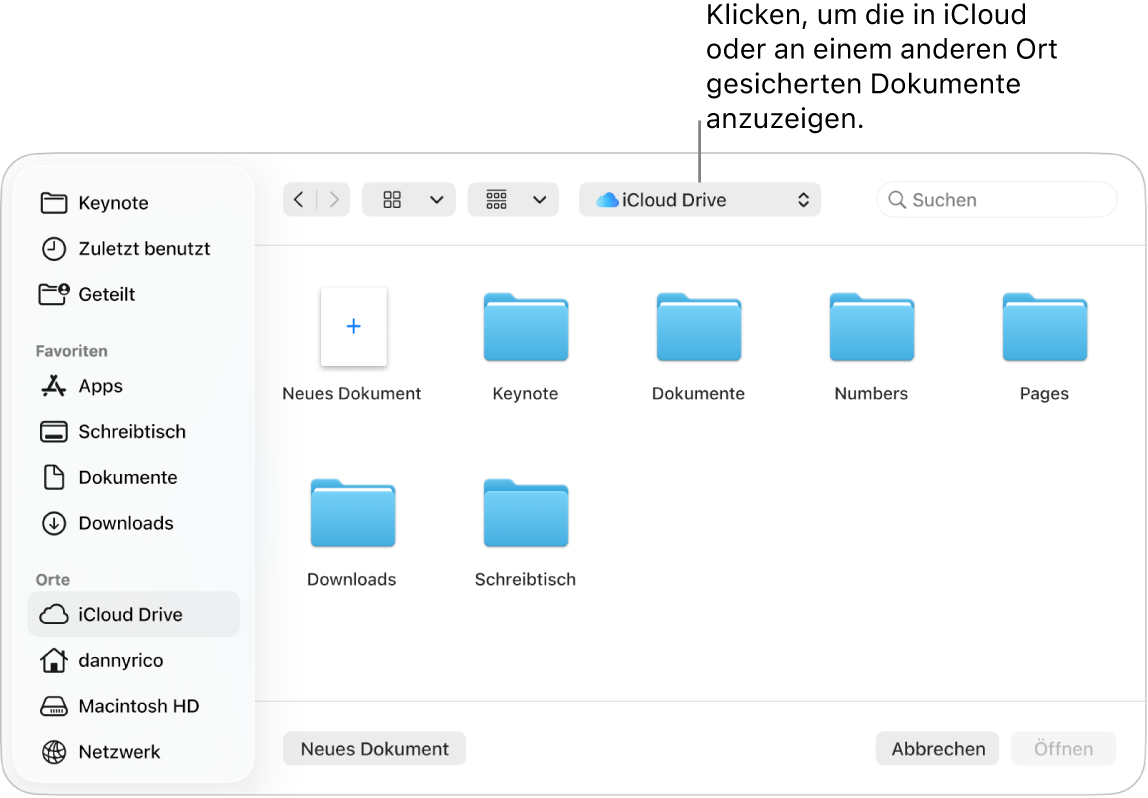This screenshot has width=1148, height=798.
Task: Click the Abbrechen button
Action: pos(938,749)
